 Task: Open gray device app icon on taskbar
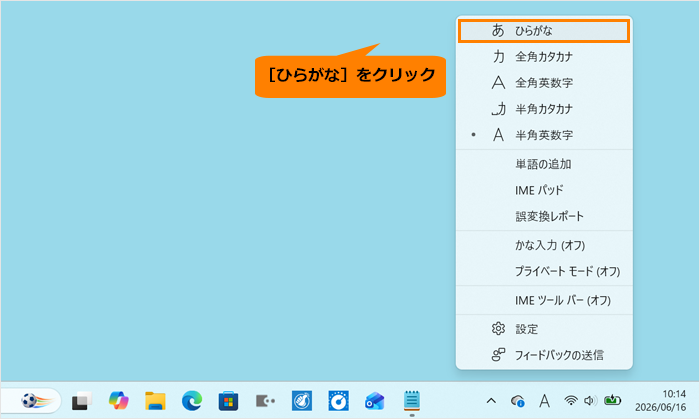[x=265, y=401]
